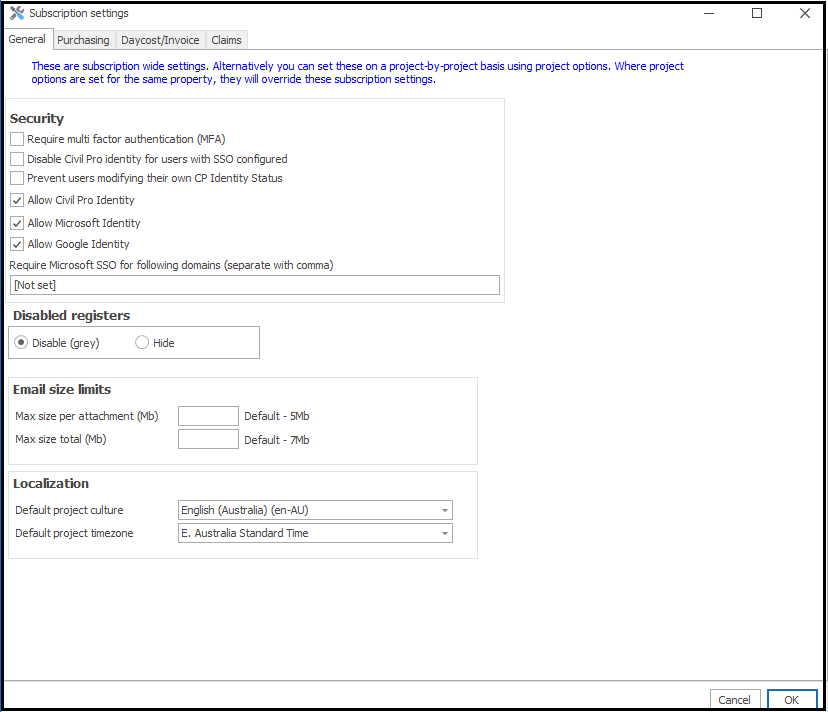Viewport: 828px width, 712px height.
Task: Open the Daycost/Invoice tab
Action: click(160, 40)
